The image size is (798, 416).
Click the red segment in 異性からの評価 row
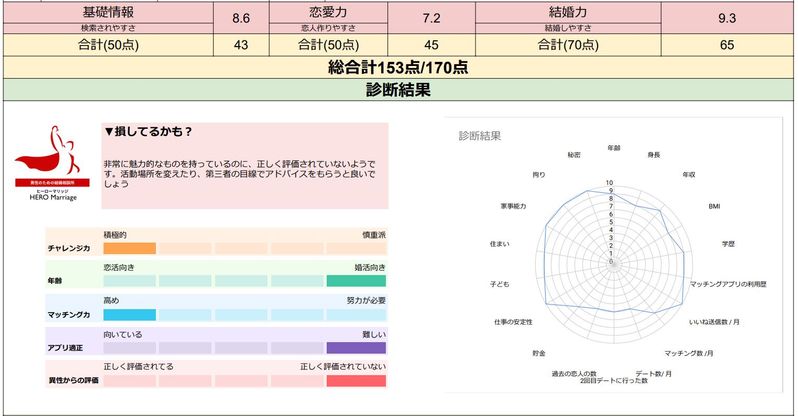[355, 381]
